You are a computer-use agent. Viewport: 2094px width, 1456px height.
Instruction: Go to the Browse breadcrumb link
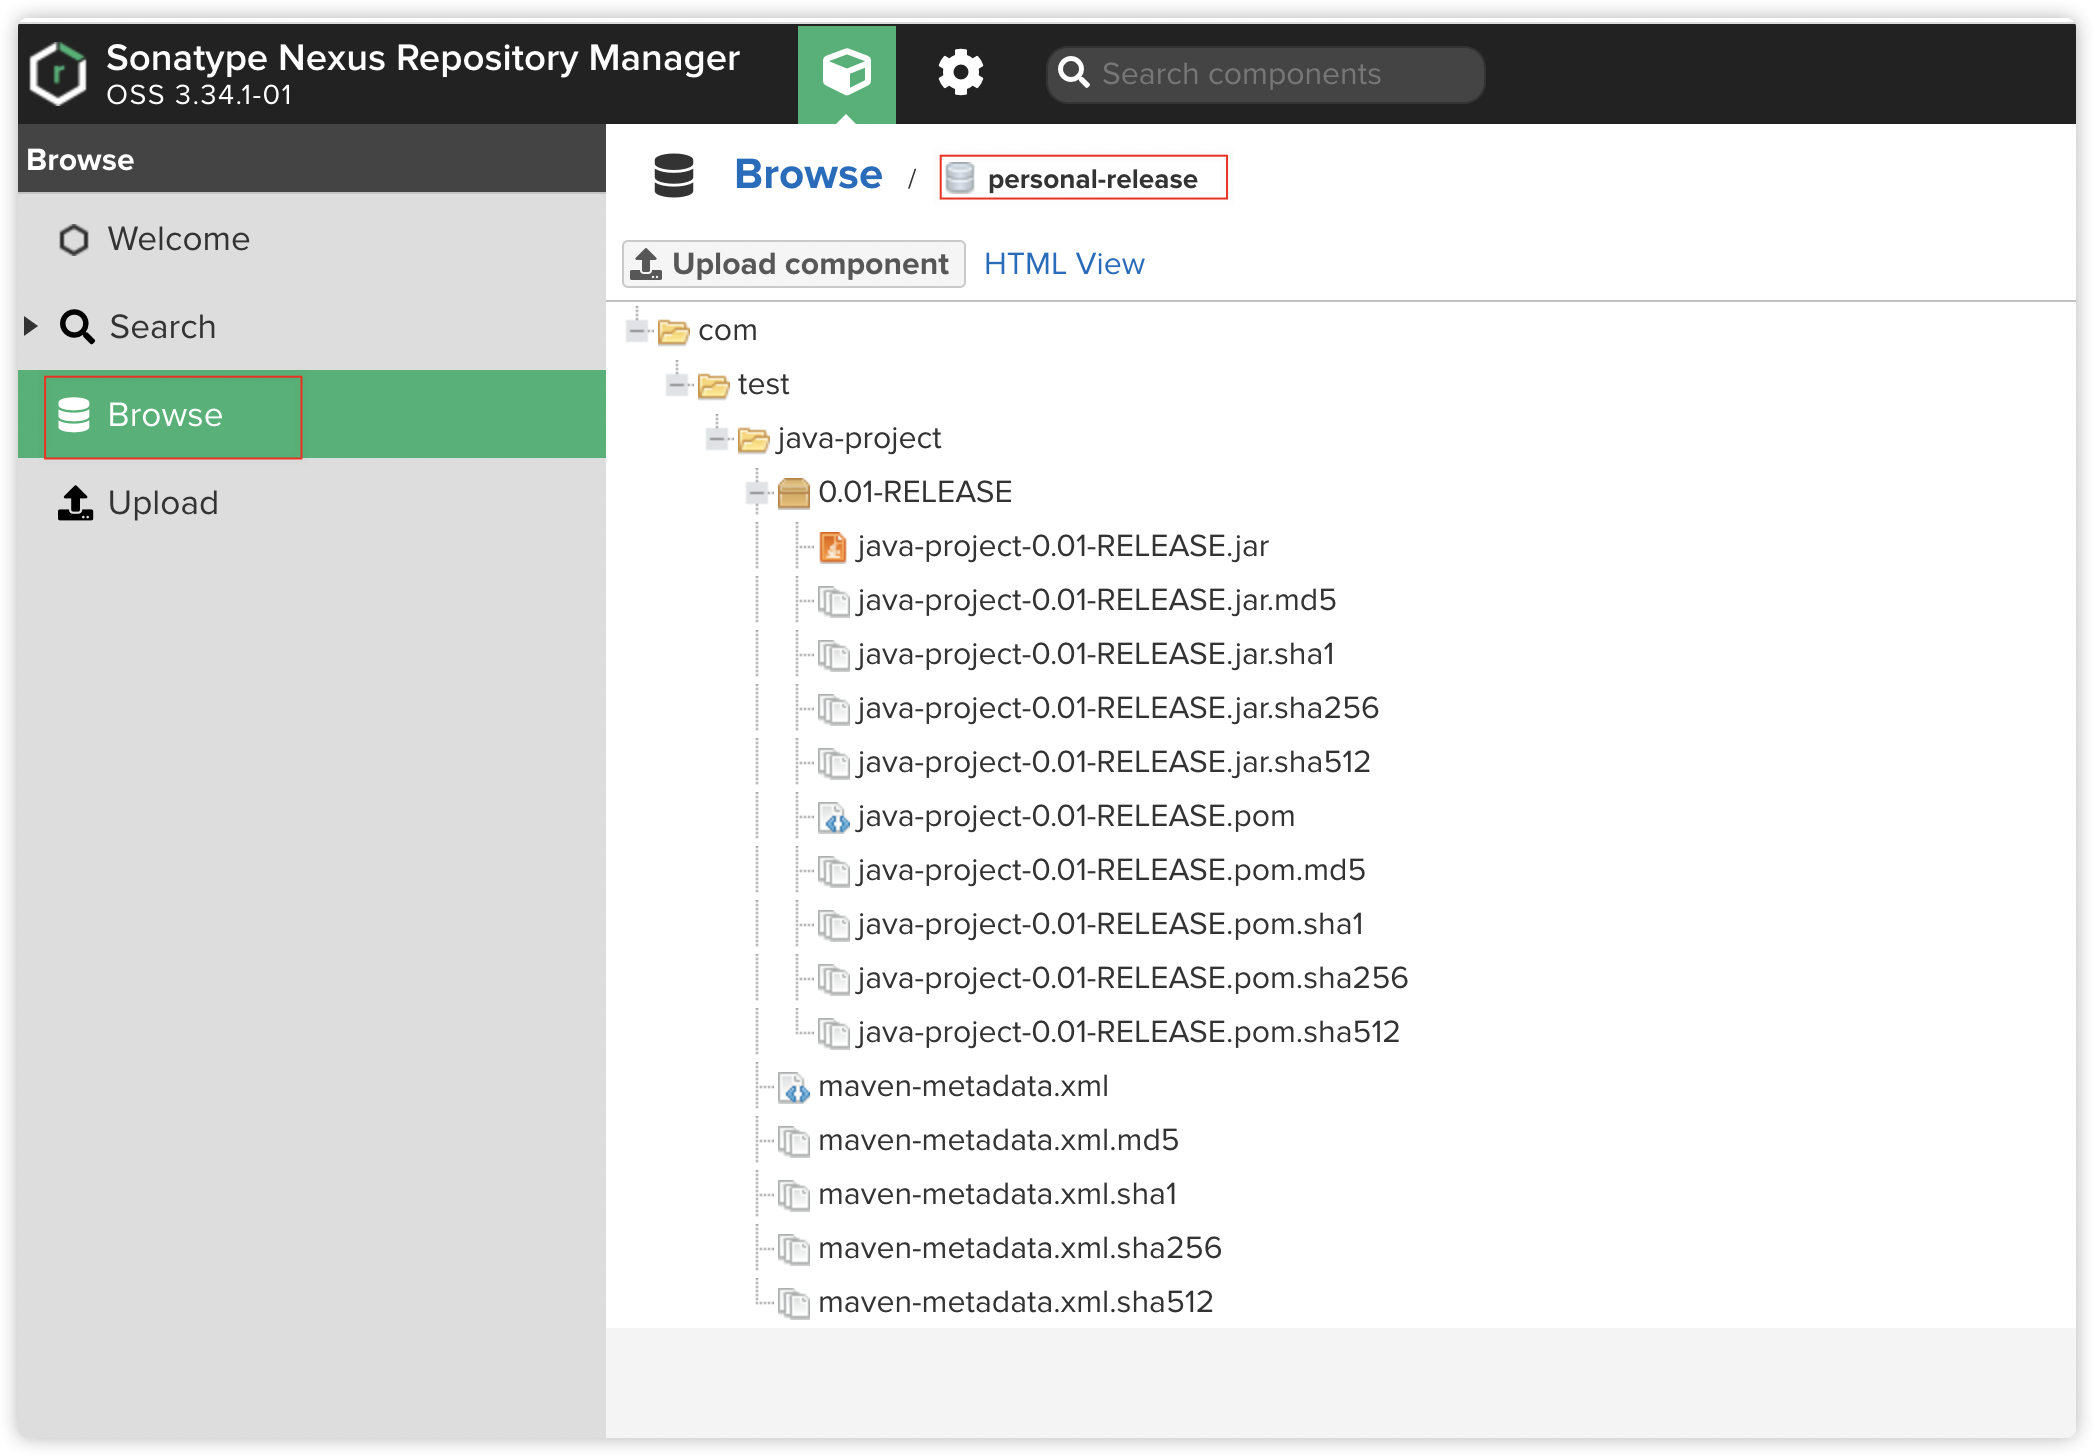point(808,175)
